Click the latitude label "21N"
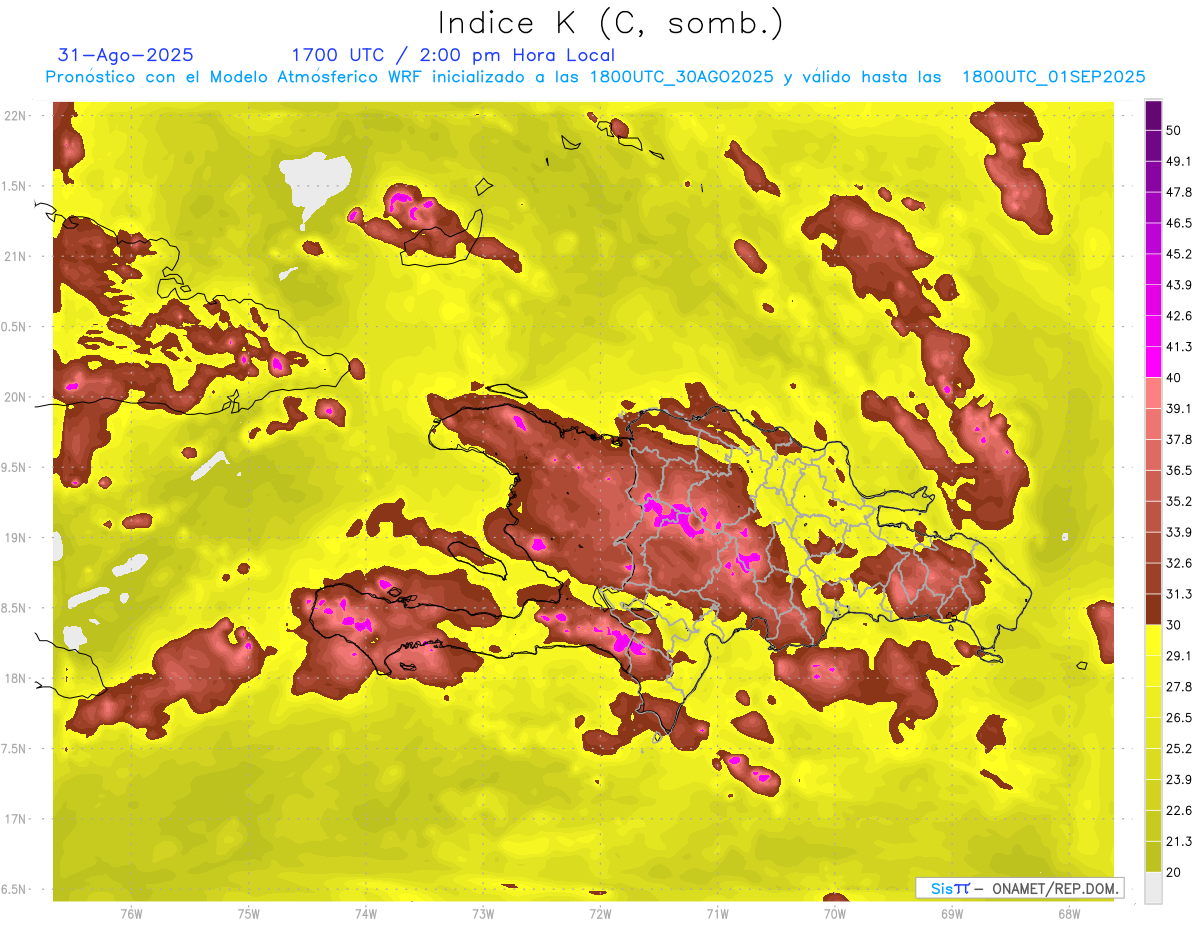 click(15, 256)
